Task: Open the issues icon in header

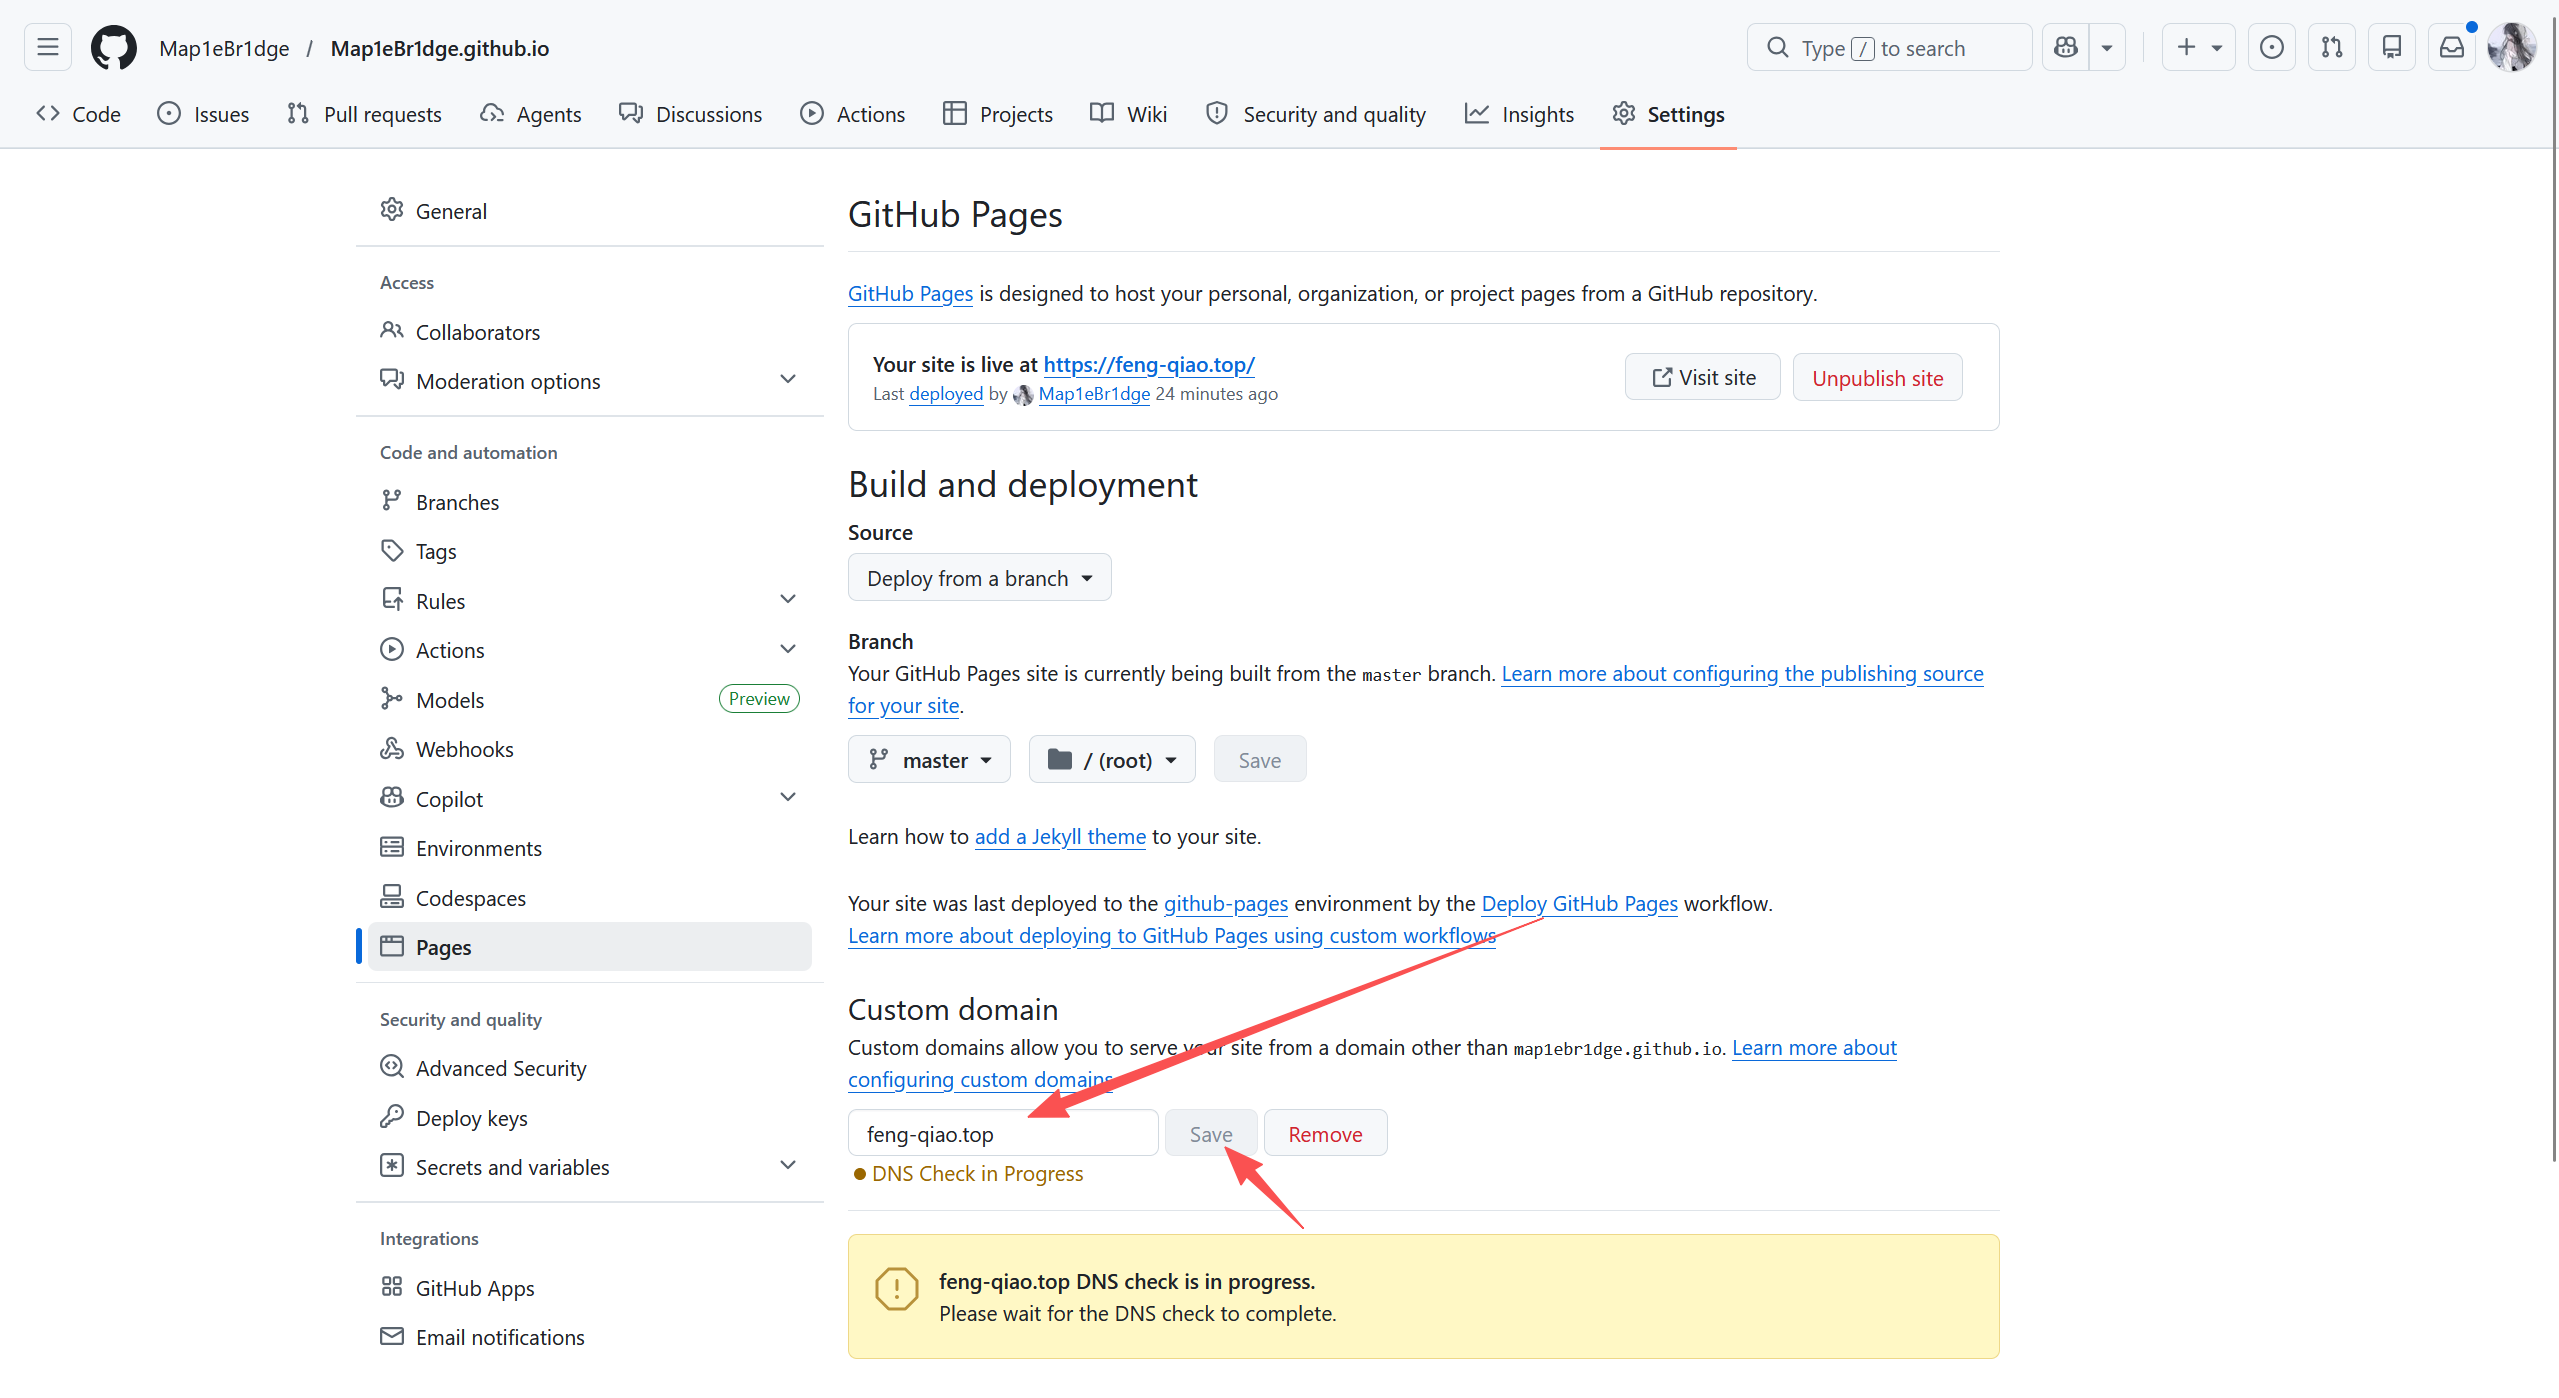Action: coord(2271,47)
